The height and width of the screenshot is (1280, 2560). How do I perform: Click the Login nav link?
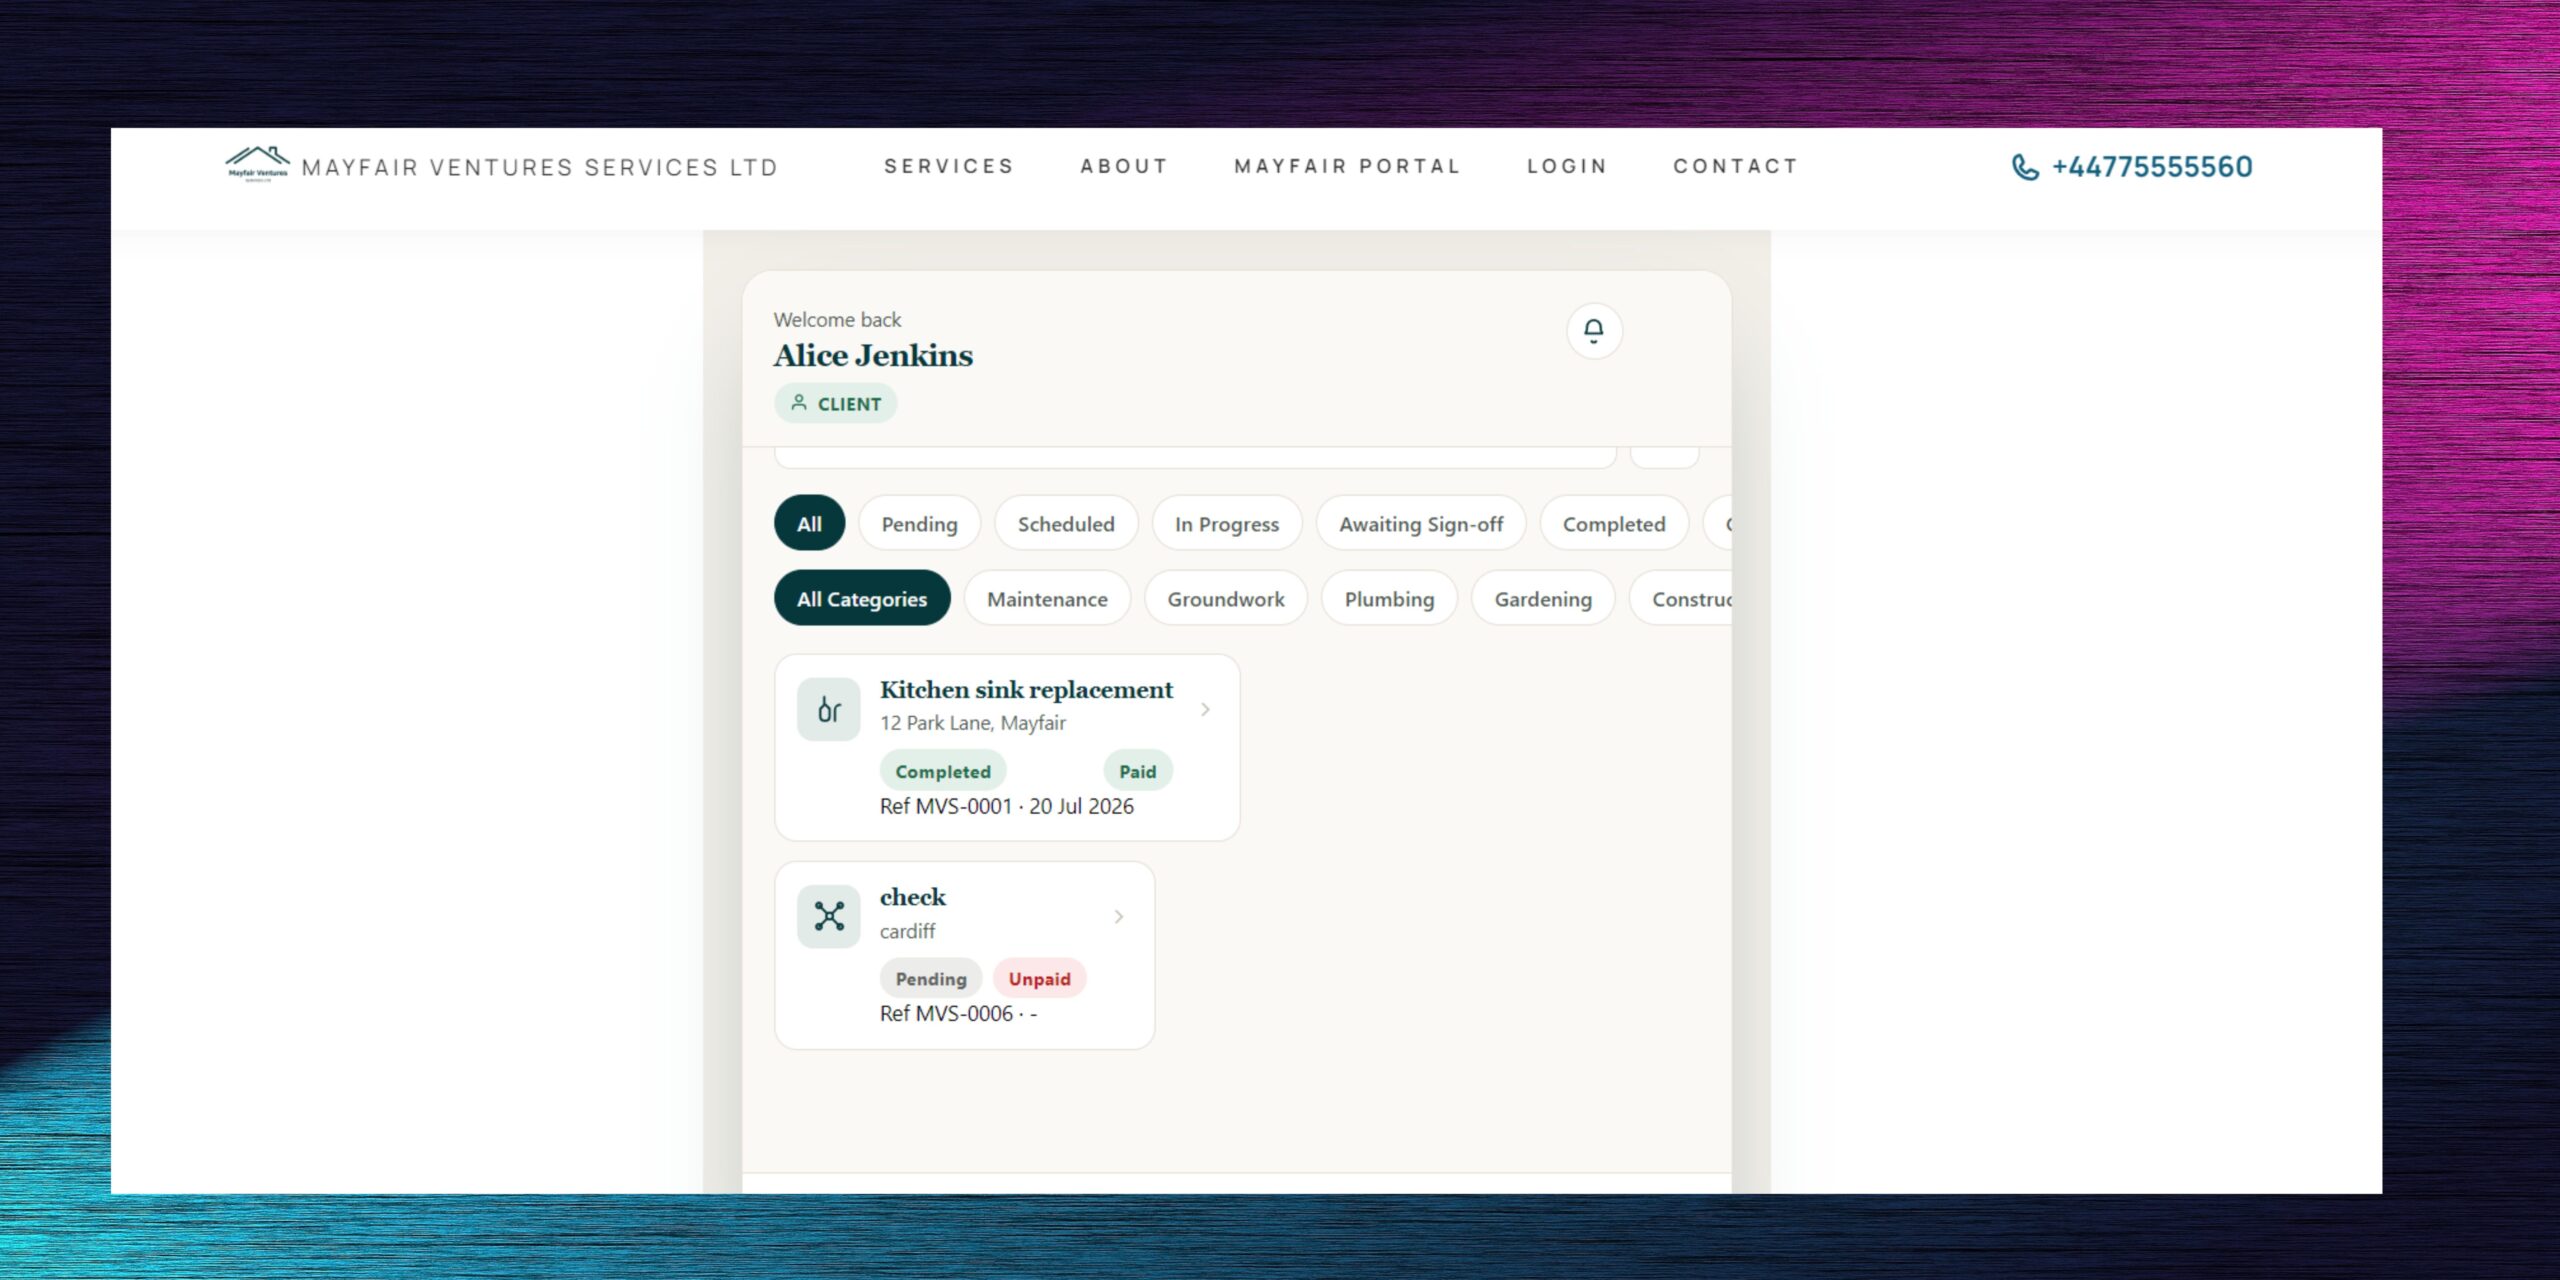coord(1567,166)
